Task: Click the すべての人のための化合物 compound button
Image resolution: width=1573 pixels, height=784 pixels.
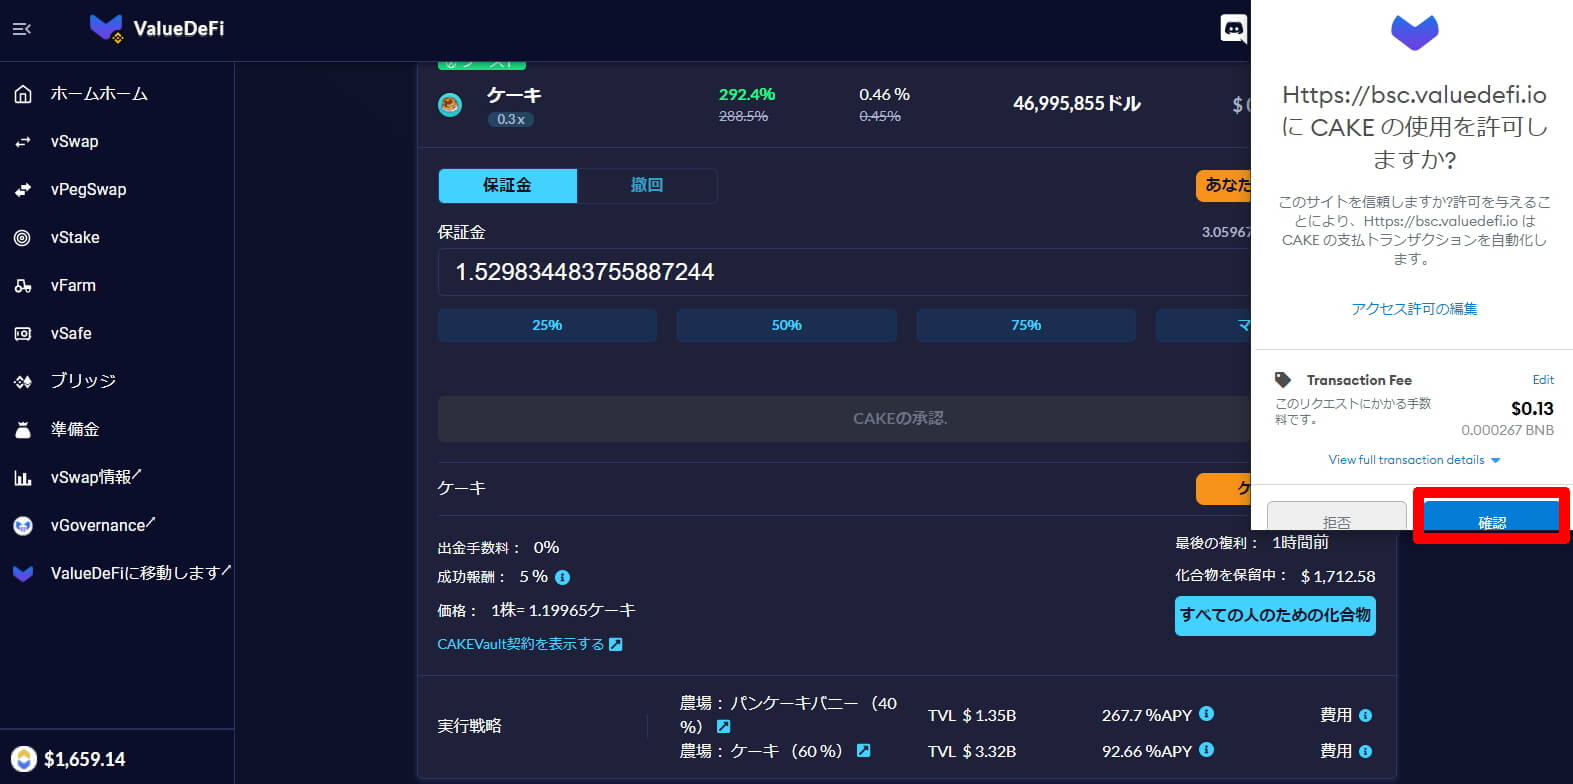Action: (x=1275, y=615)
